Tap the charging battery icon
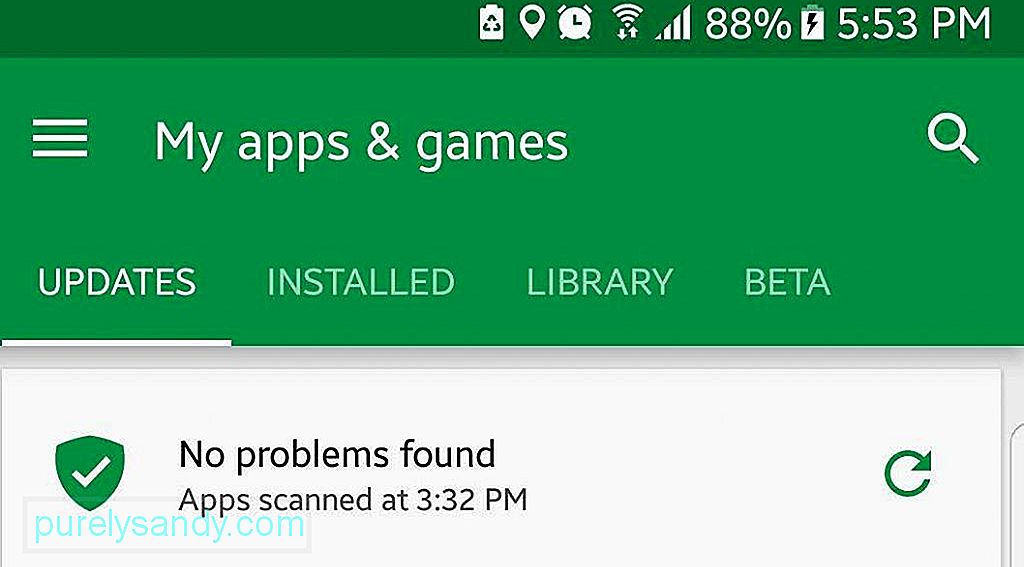The width and height of the screenshot is (1024, 567). click(x=812, y=24)
